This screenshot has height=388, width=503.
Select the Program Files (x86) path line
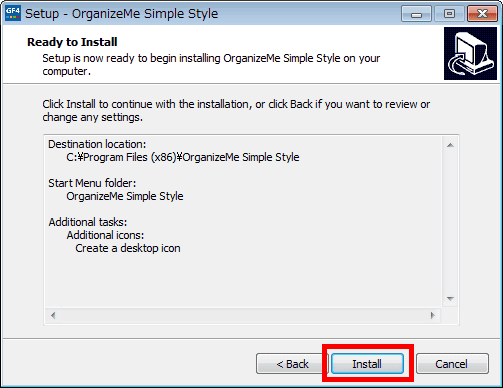tap(183, 157)
